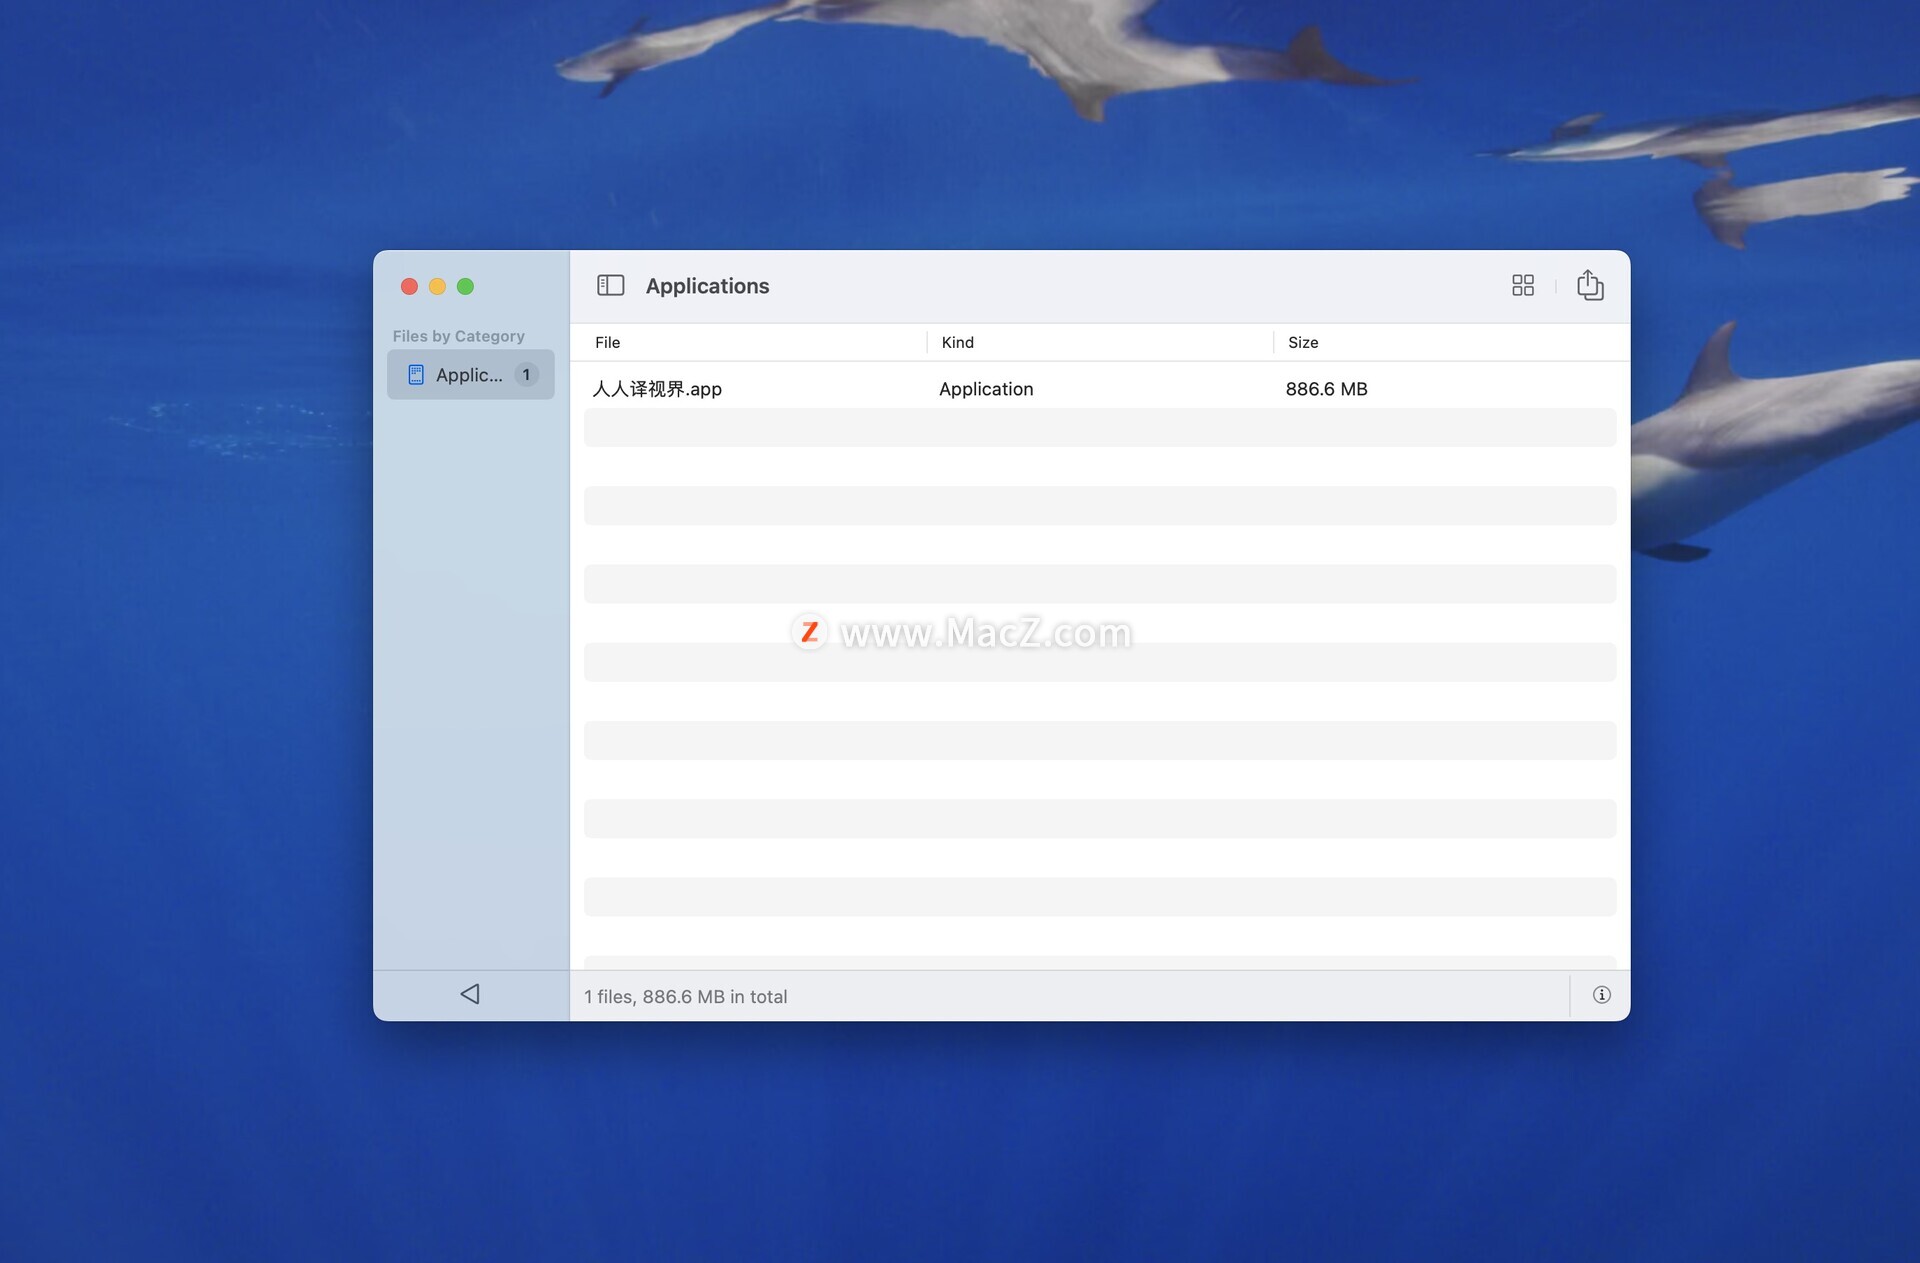Minimize the window with the yellow button
Screen dimensions: 1920x1263
tap(437, 286)
